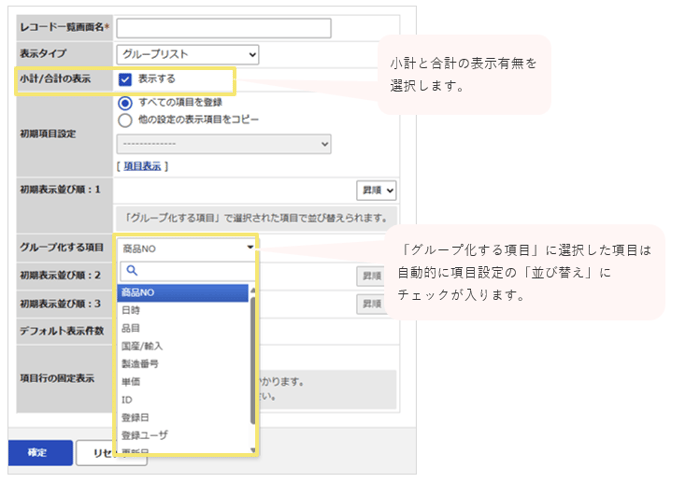
Task: Open the 表示タイプ グループリスト dropdown
Action: (x=188, y=54)
